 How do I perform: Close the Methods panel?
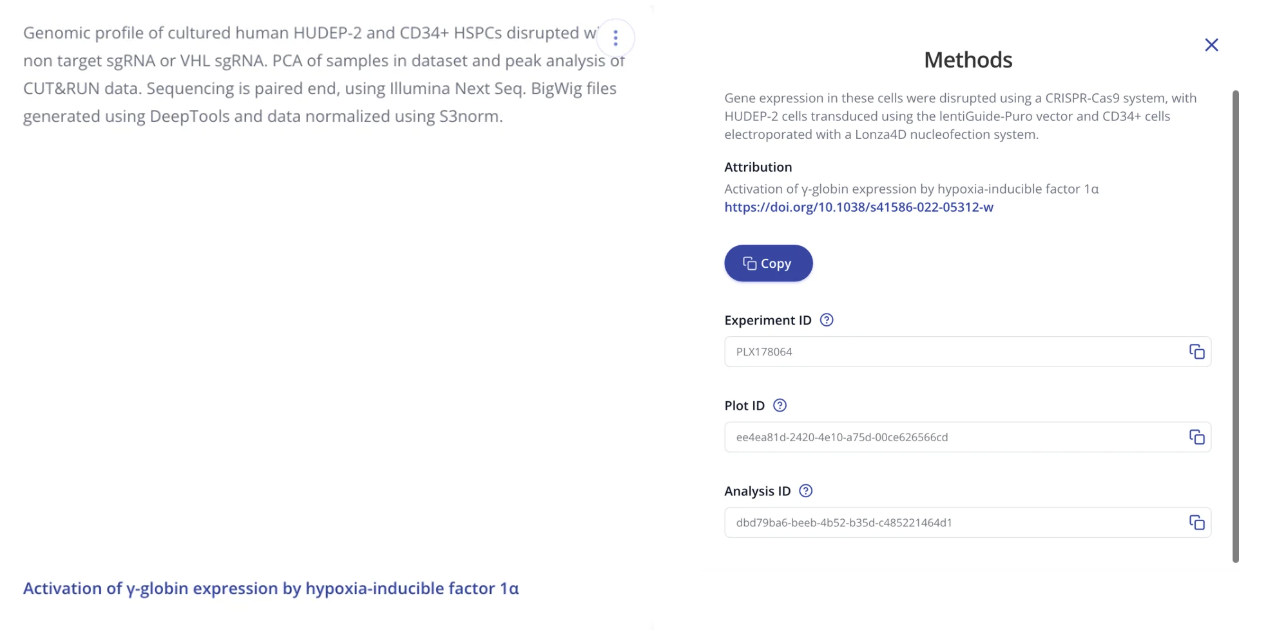tap(1211, 45)
